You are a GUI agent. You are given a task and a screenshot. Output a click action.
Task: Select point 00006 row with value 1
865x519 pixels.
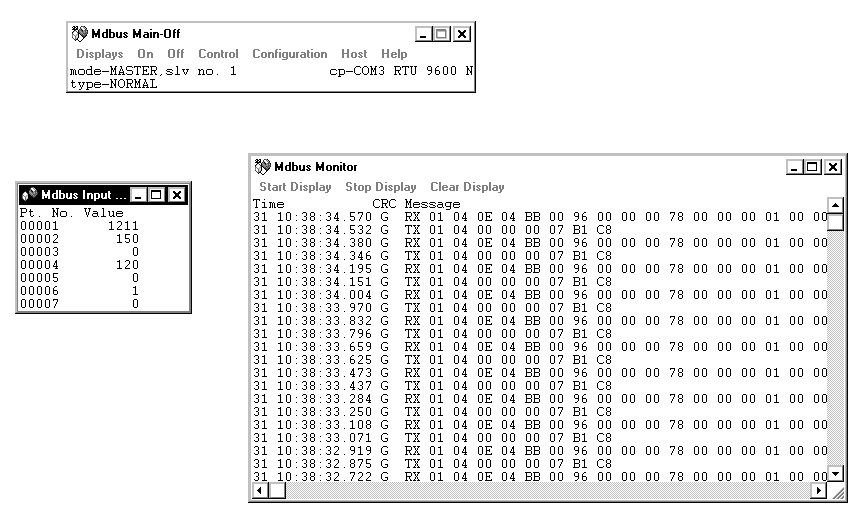click(x=79, y=291)
